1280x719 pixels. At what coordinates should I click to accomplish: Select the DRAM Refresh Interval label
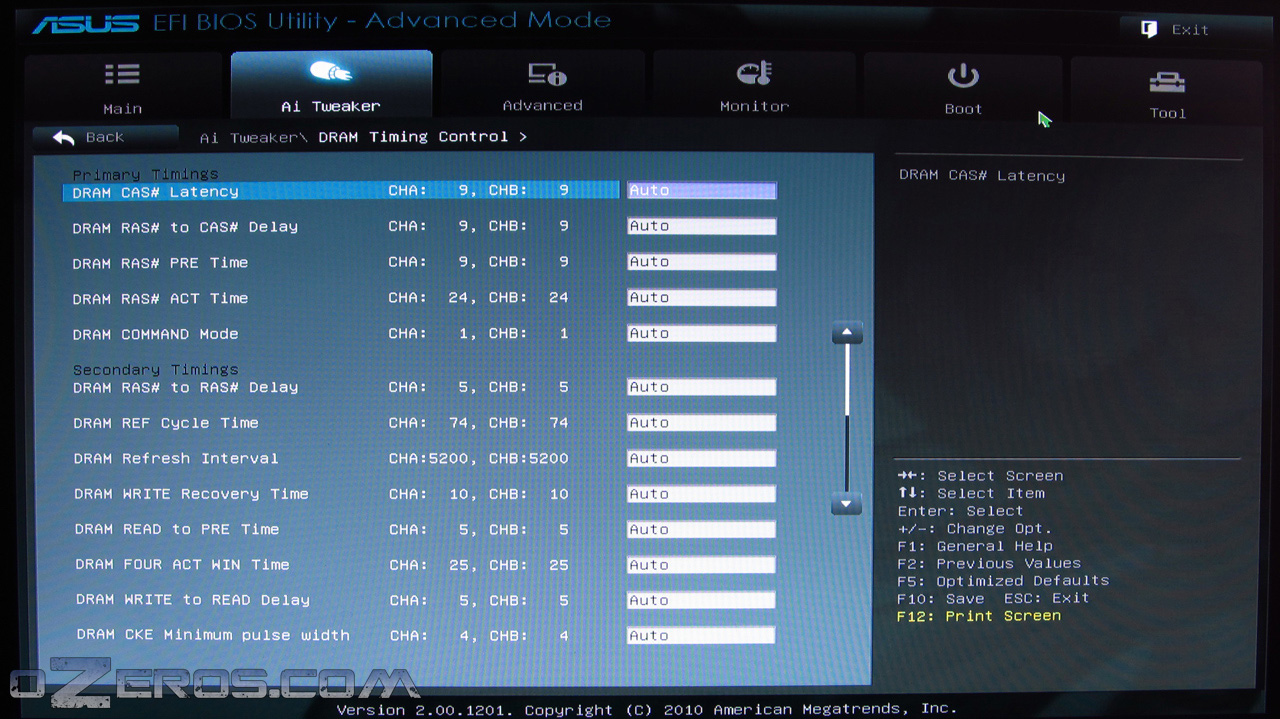(x=176, y=458)
